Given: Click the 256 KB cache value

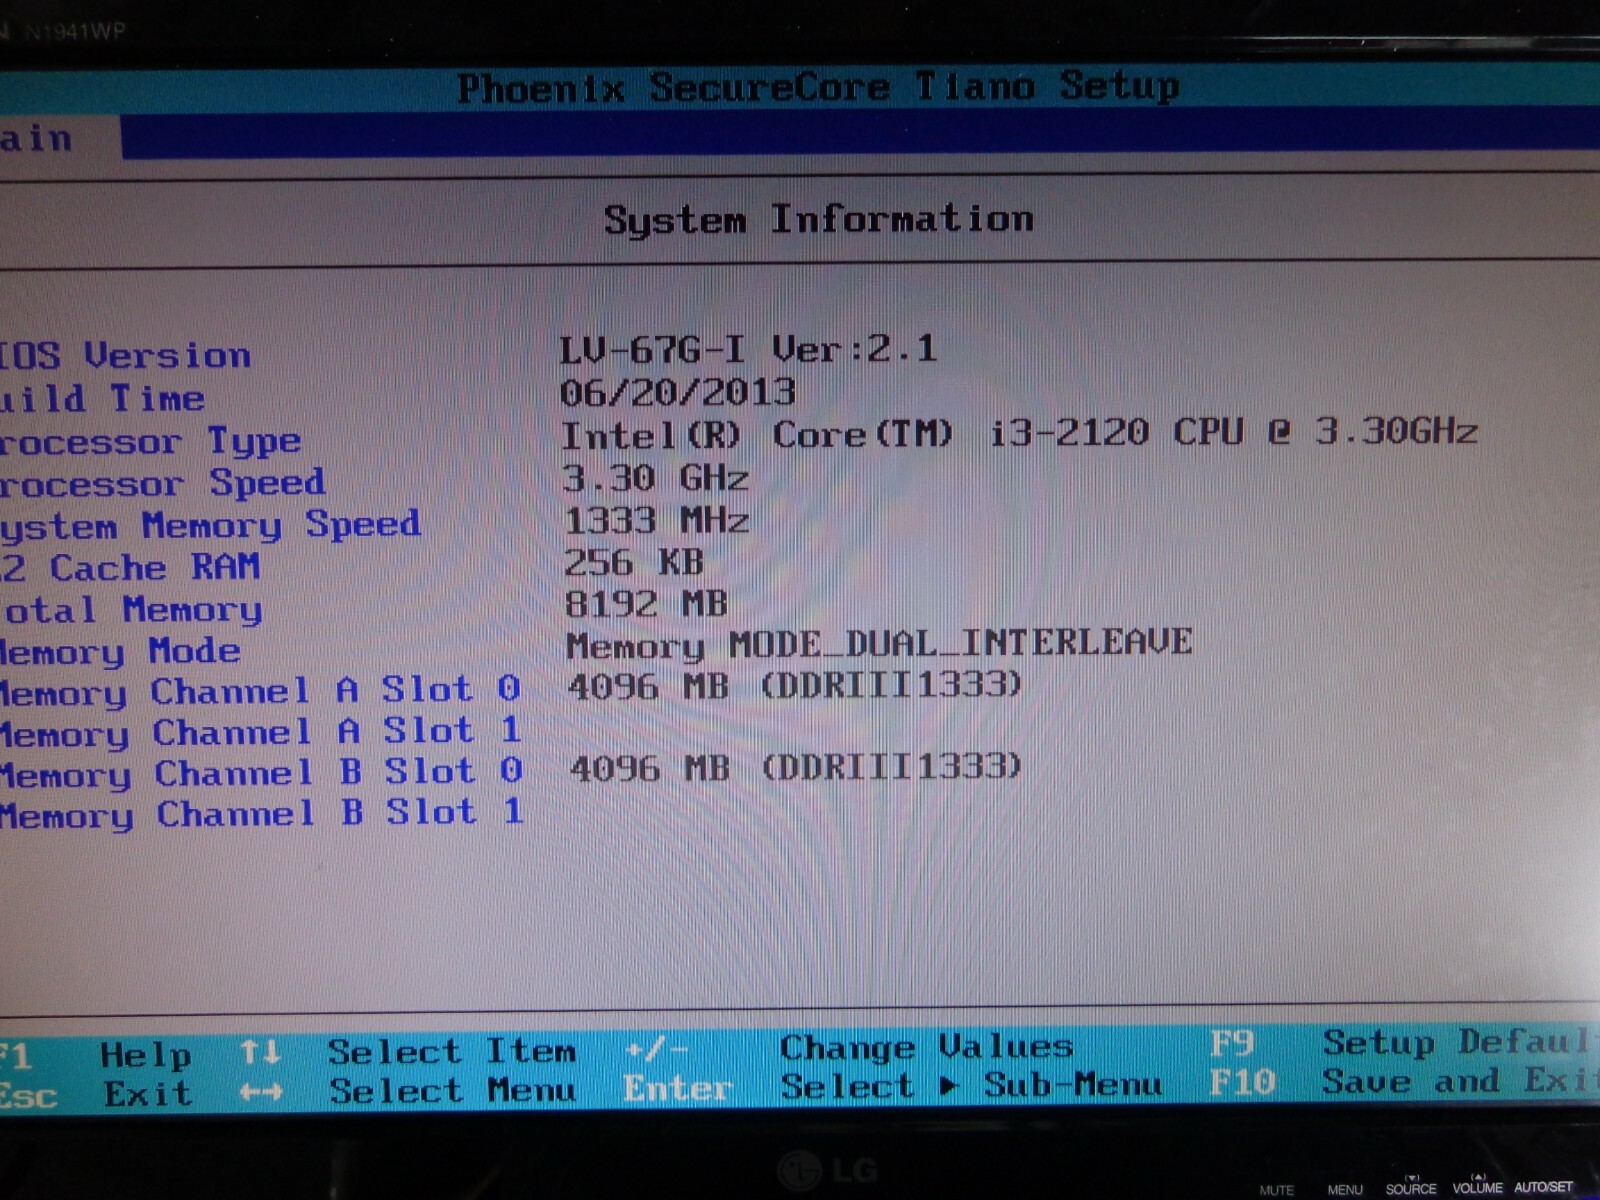Looking at the screenshot, I should pyautogui.click(x=634, y=562).
